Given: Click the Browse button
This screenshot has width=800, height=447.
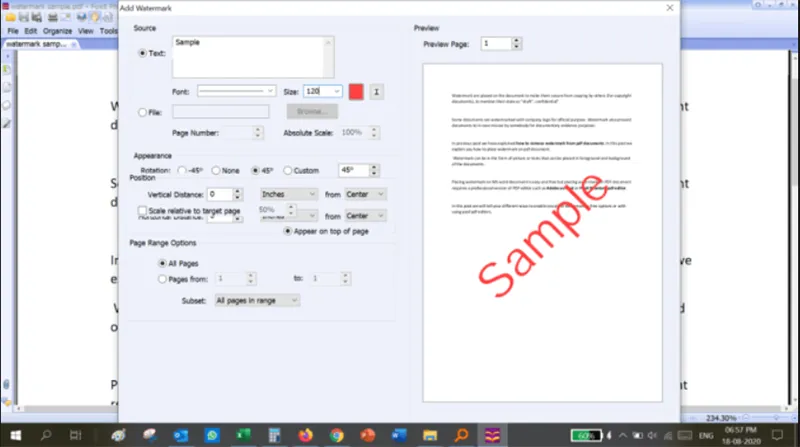Looking at the screenshot, I should pyautogui.click(x=312, y=111).
